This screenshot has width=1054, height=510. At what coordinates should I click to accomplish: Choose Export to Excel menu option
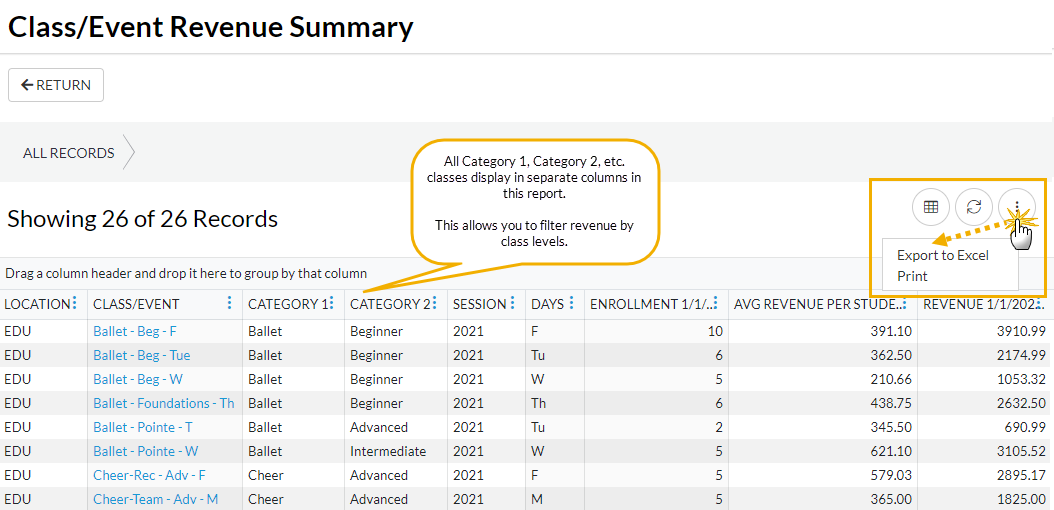click(x=942, y=255)
